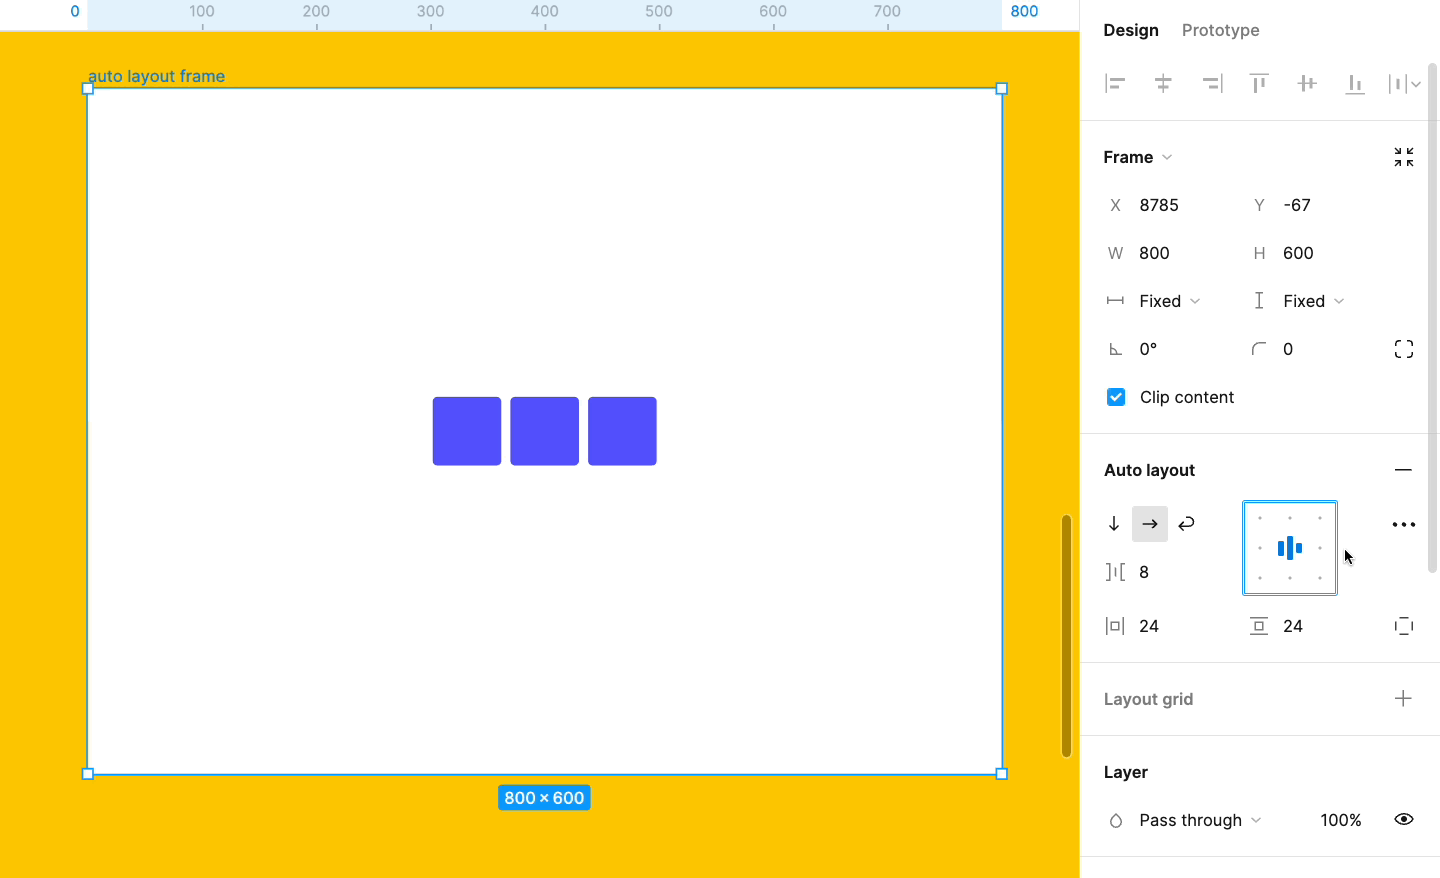
Task: Select the middle blue square
Action: tap(544, 431)
